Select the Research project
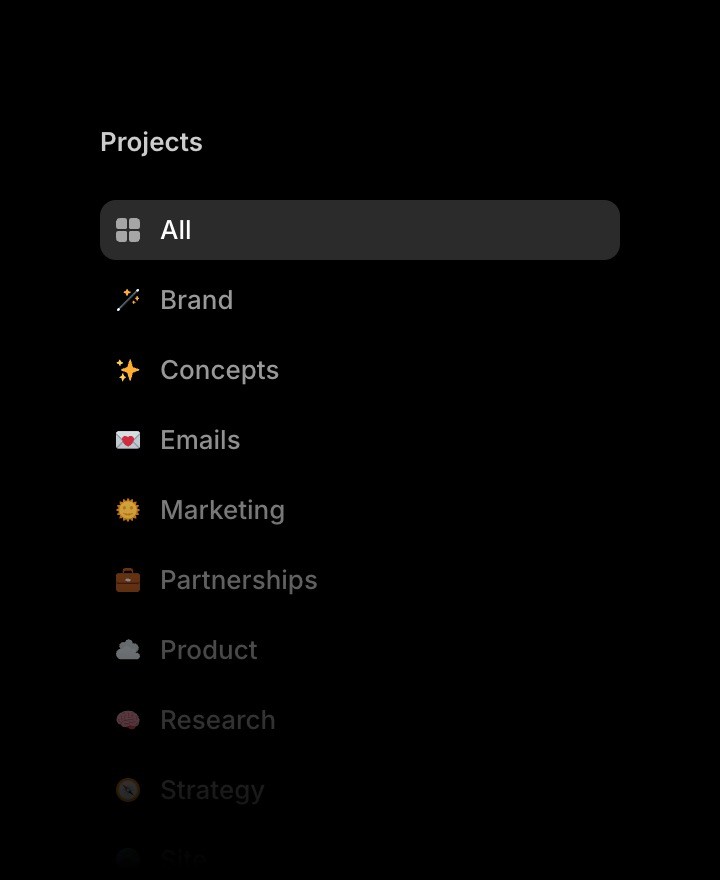This screenshot has width=720, height=880. pyautogui.click(x=217, y=719)
